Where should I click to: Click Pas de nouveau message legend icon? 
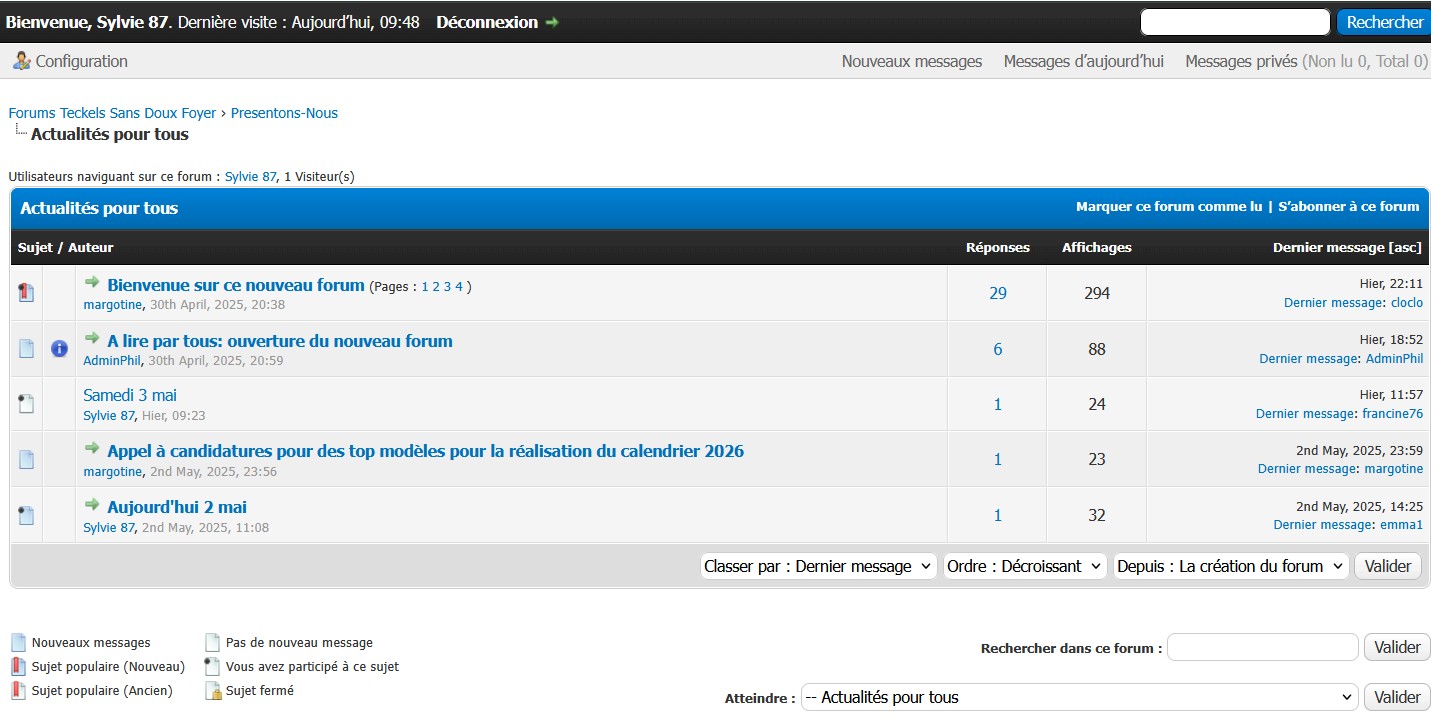coord(212,643)
